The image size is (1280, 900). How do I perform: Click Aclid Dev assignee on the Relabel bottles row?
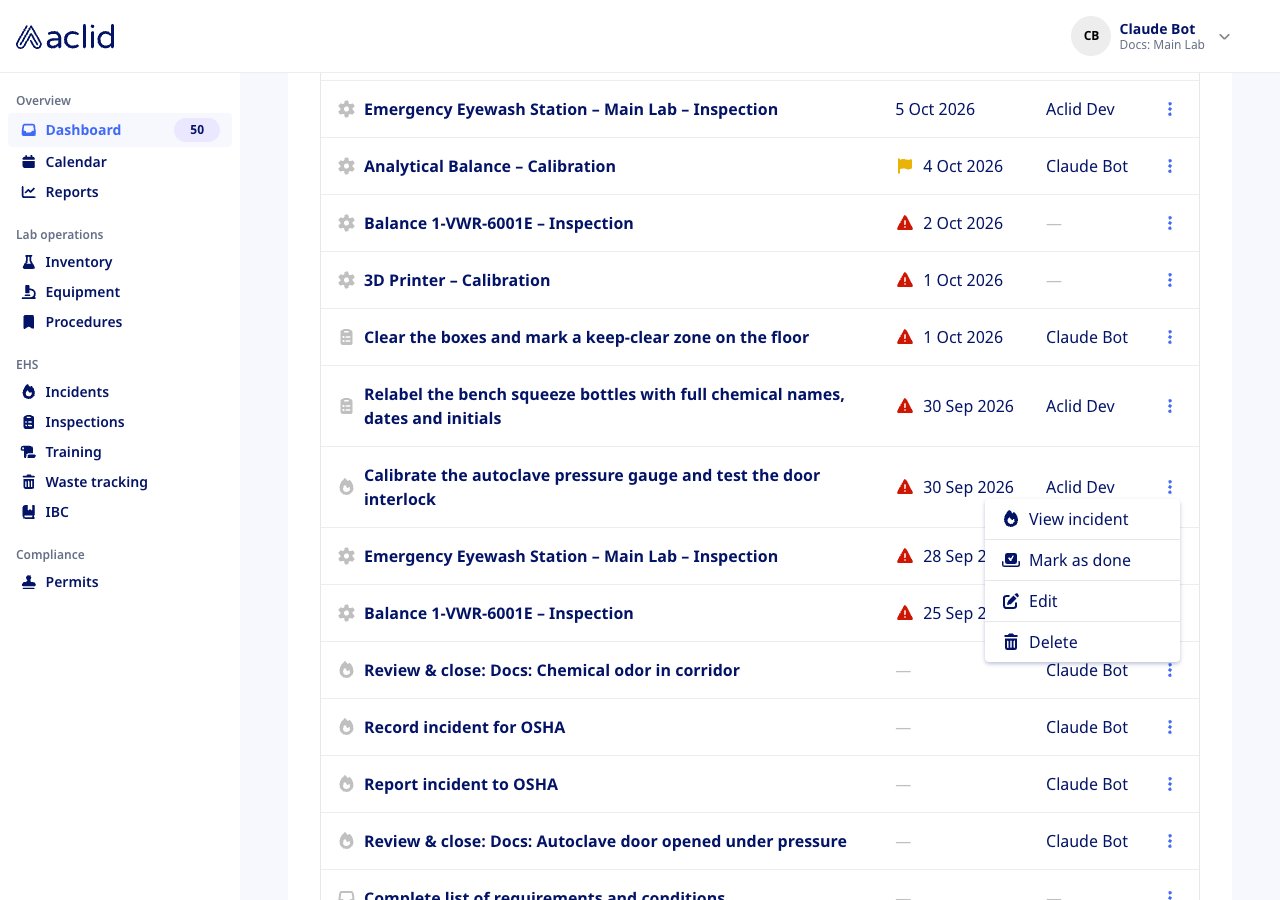pyautogui.click(x=1080, y=406)
